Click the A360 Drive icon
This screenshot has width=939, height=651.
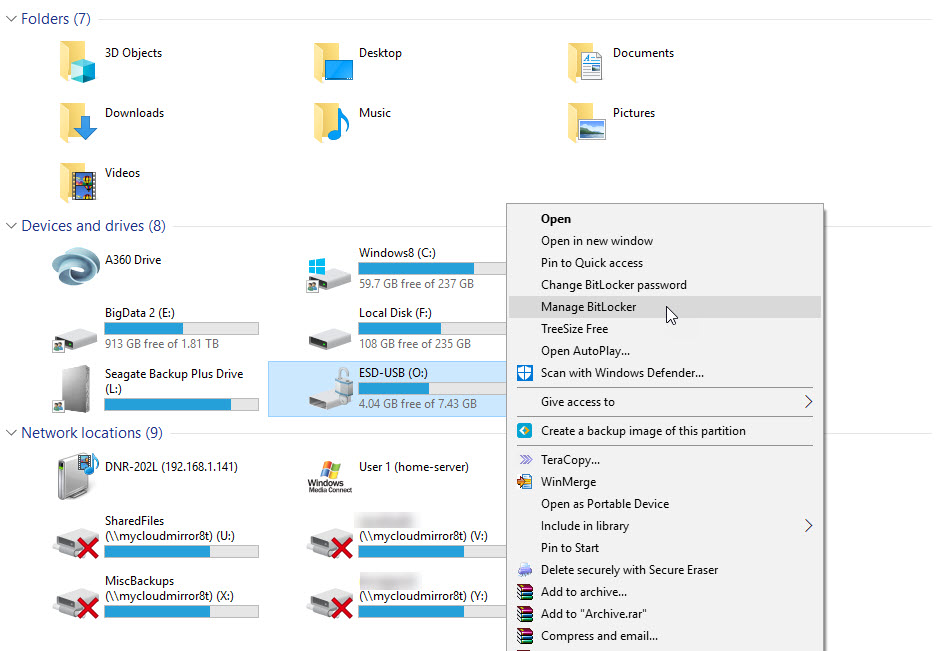pos(77,268)
